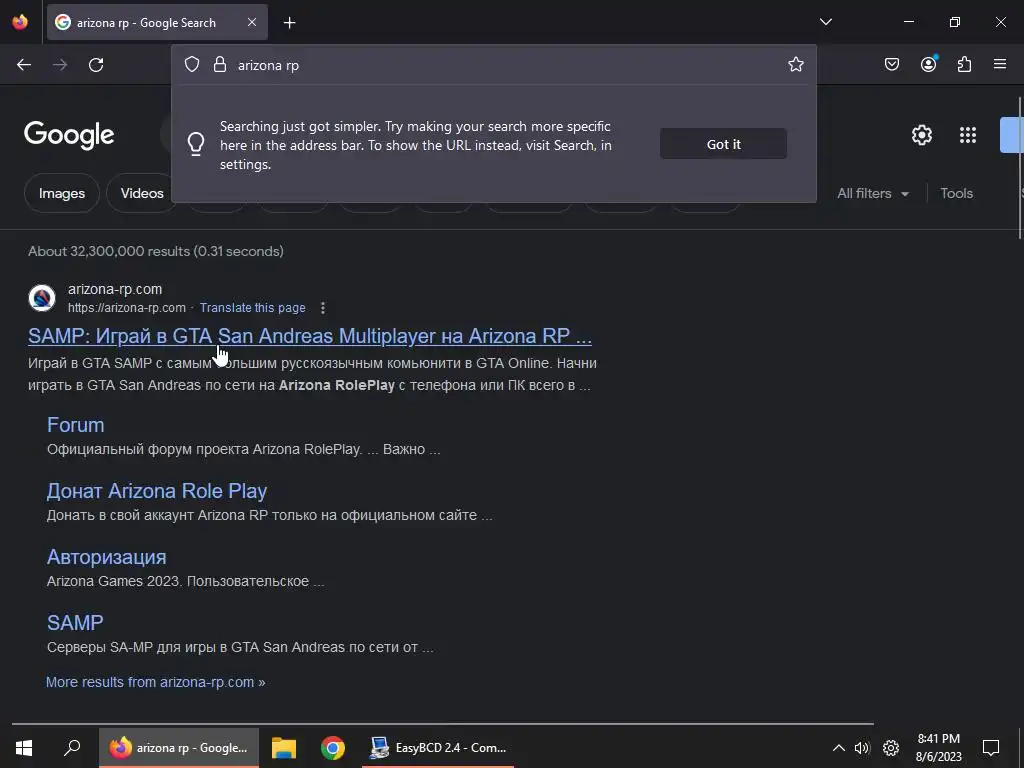
Task: Reload the page with the refresh icon
Action: (x=96, y=65)
